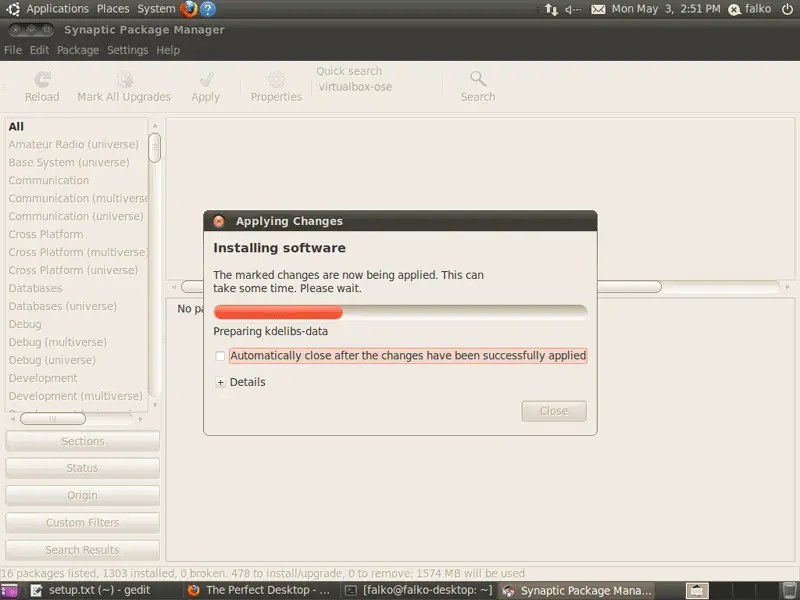Image resolution: width=800 pixels, height=600 pixels.
Task: Click the Mark All Upgrades icon
Action: [124, 79]
